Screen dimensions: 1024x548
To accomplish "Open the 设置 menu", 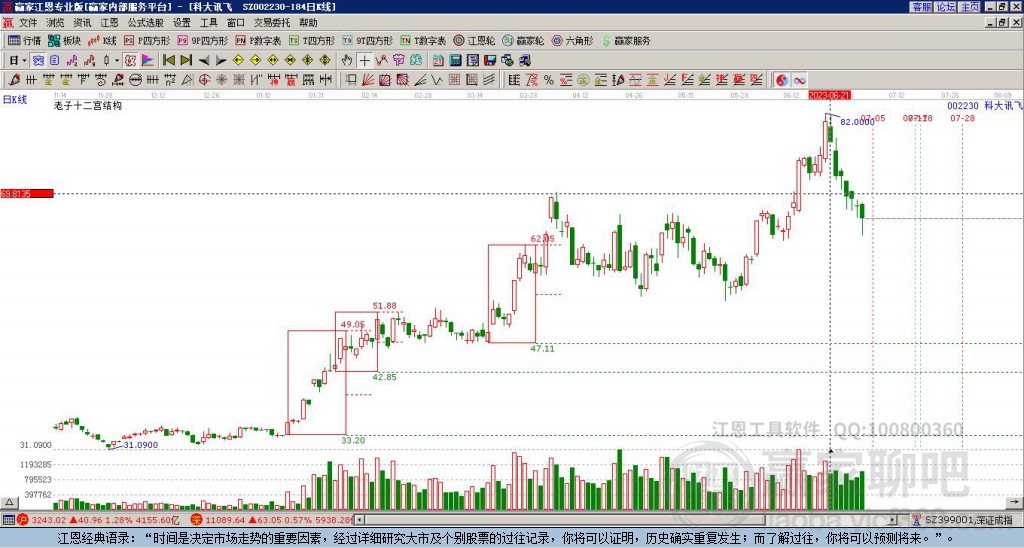I will tap(182, 23).
